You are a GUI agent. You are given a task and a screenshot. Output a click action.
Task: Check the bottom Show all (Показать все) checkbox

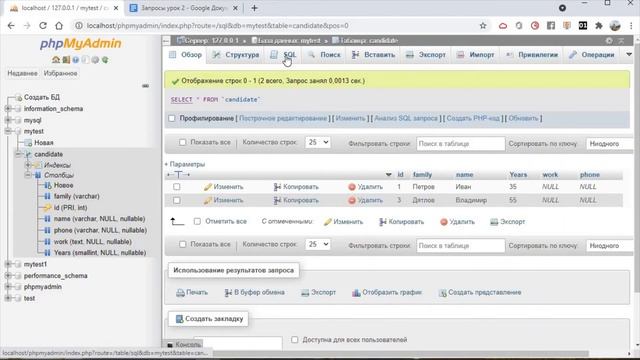[x=182, y=244]
